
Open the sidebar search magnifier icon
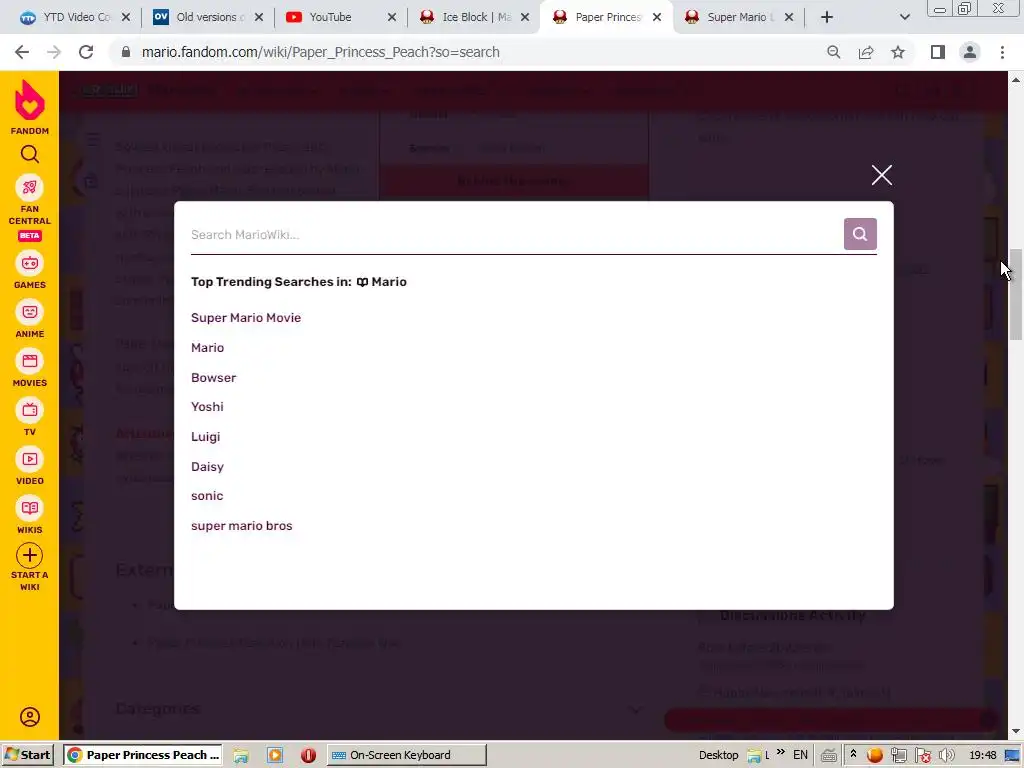tap(29, 154)
